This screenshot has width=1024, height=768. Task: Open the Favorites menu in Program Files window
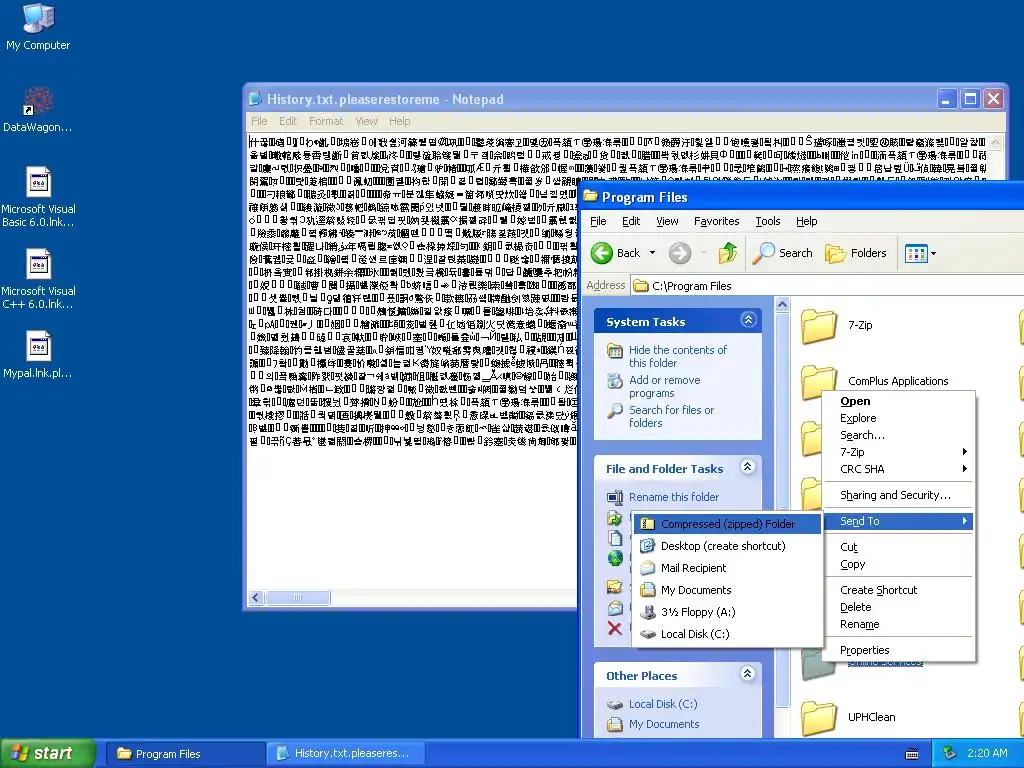point(716,221)
